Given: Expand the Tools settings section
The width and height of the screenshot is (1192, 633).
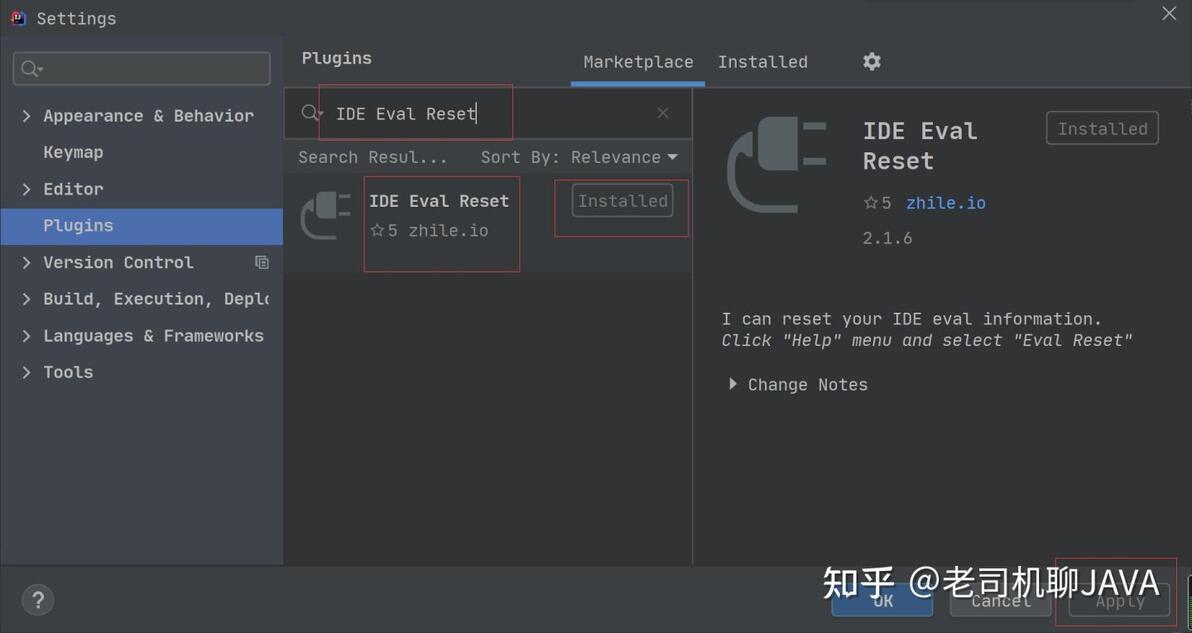Looking at the screenshot, I should point(27,372).
